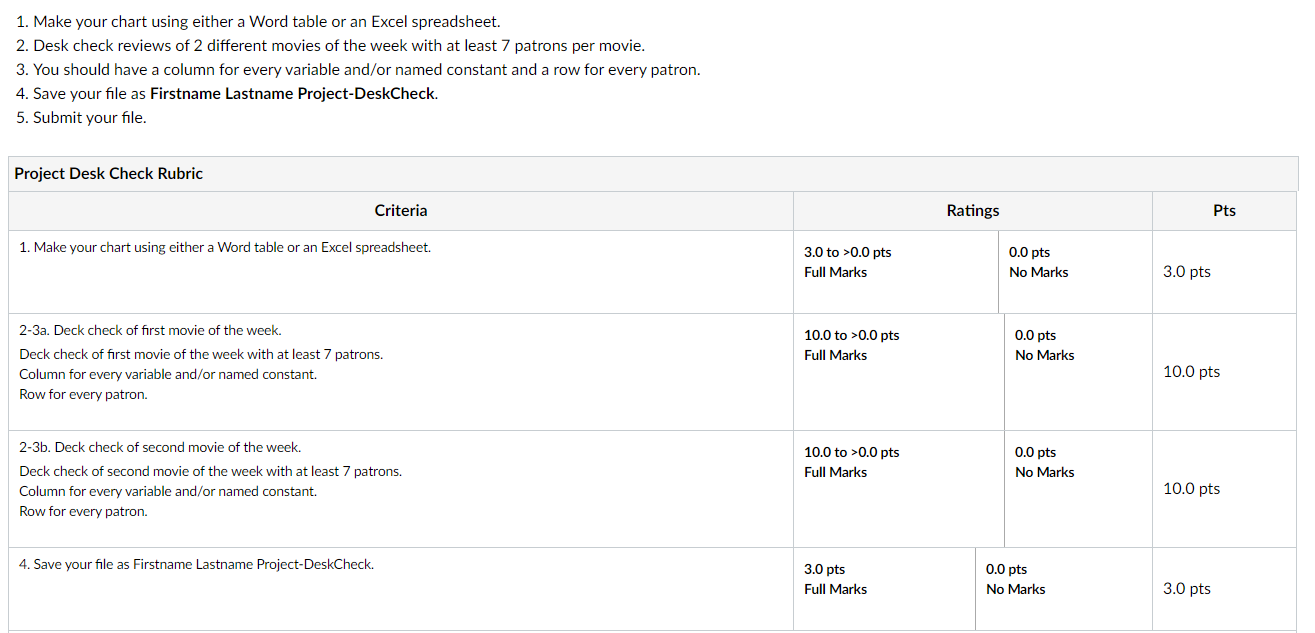Click the 10.0 pts total for first movie row
This screenshot has height=633, width=1315.
(1191, 372)
